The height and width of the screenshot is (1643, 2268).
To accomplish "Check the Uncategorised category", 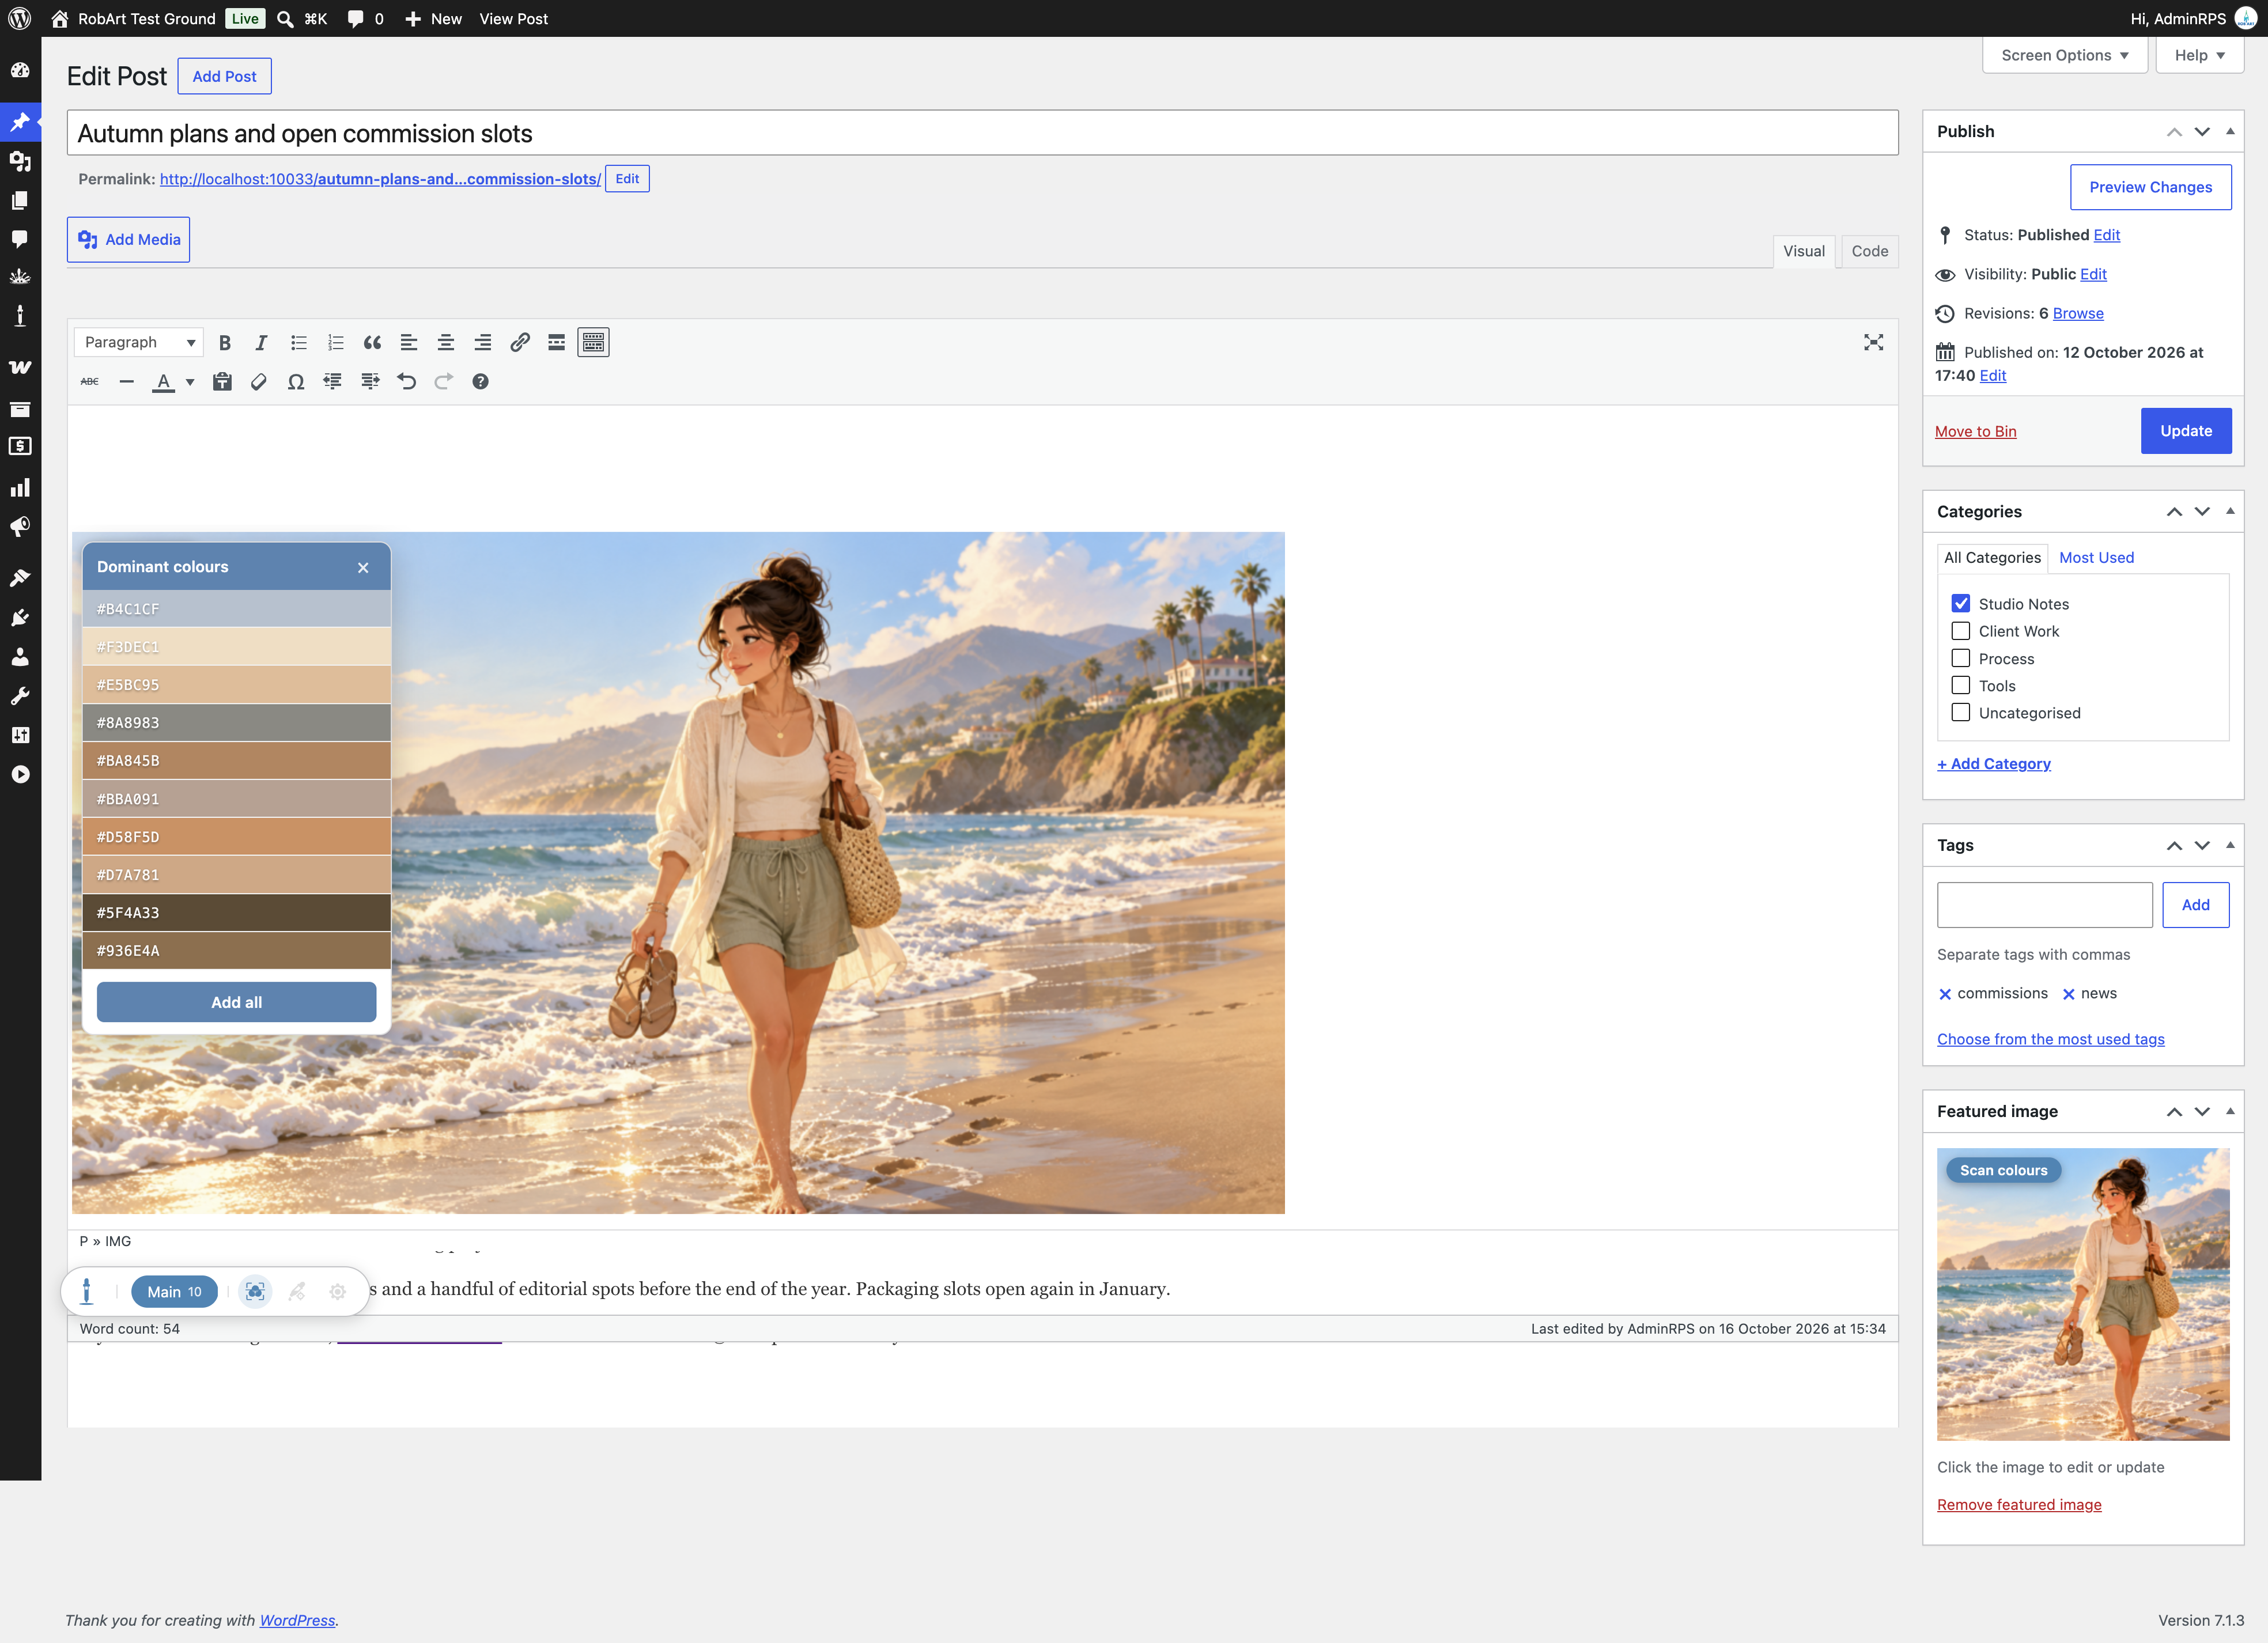I will tap(1960, 713).
